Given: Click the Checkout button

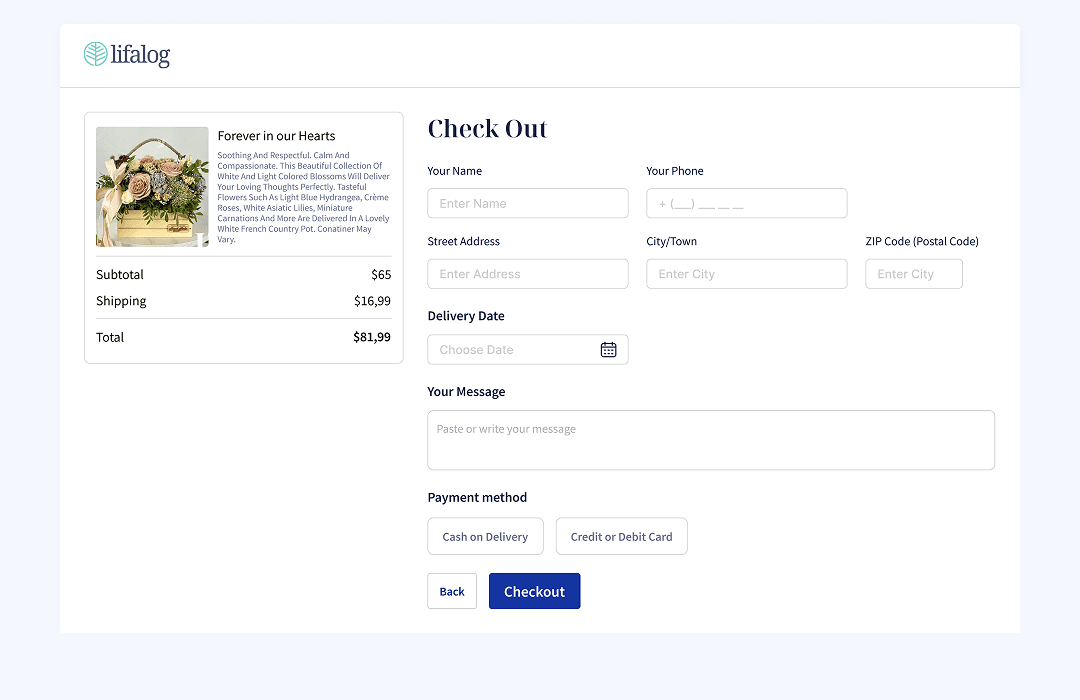Looking at the screenshot, I should coord(534,591).
